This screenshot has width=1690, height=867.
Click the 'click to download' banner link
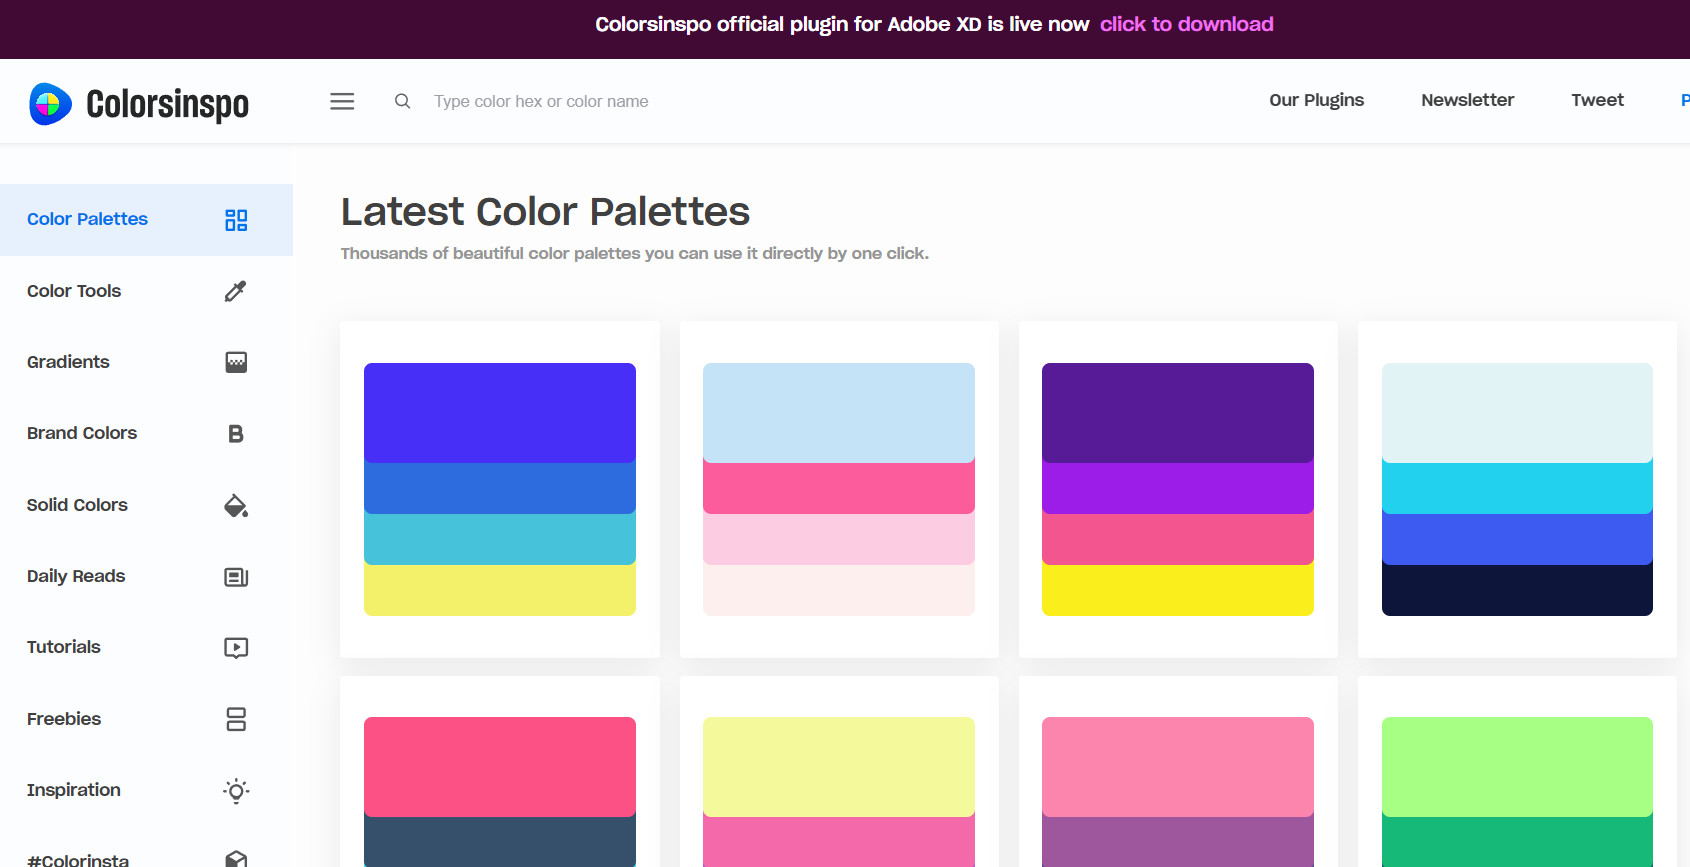point(1186,24)
